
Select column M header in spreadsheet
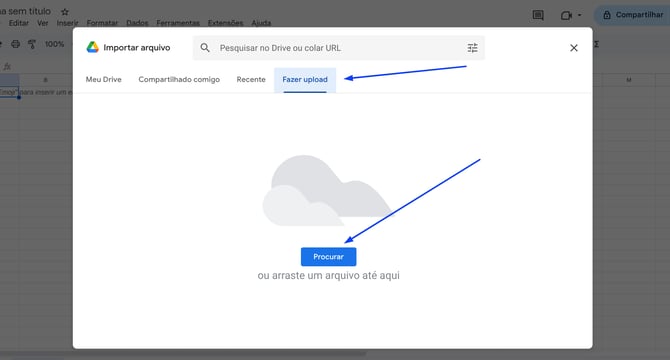coord(629,80)
